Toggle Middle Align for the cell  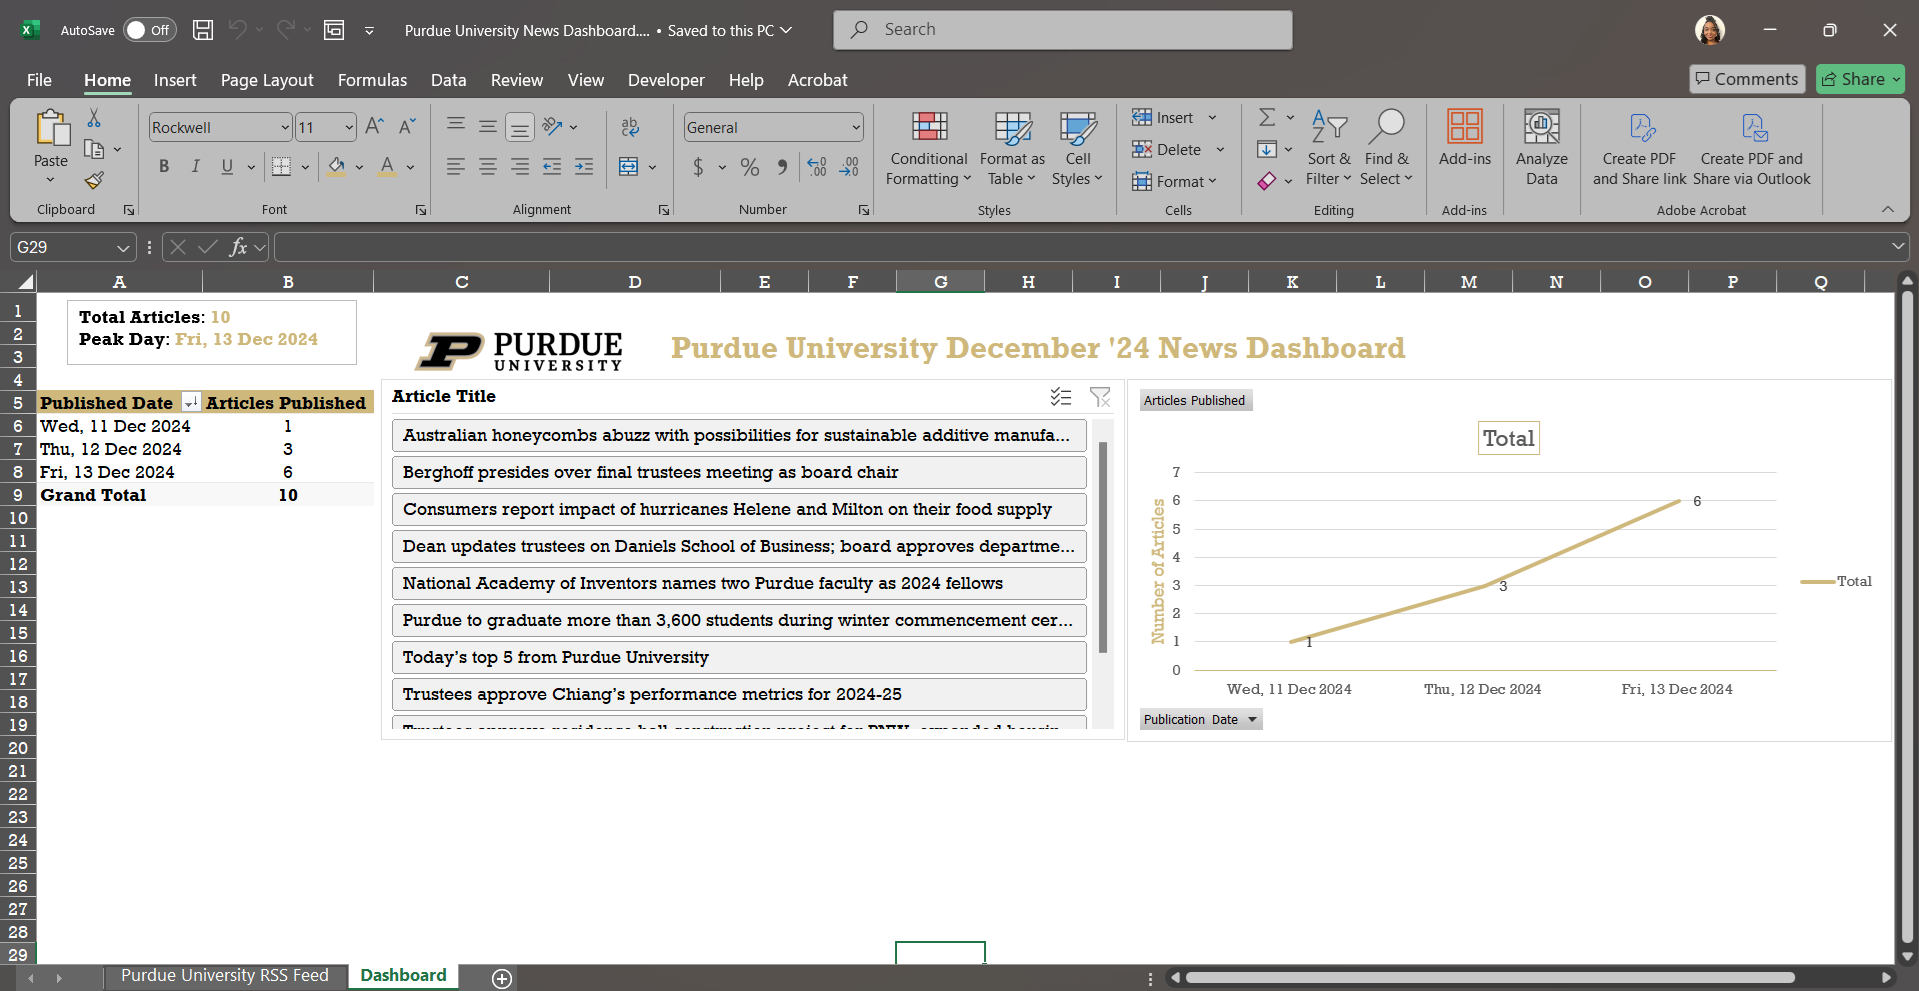[x=488, y=127]
